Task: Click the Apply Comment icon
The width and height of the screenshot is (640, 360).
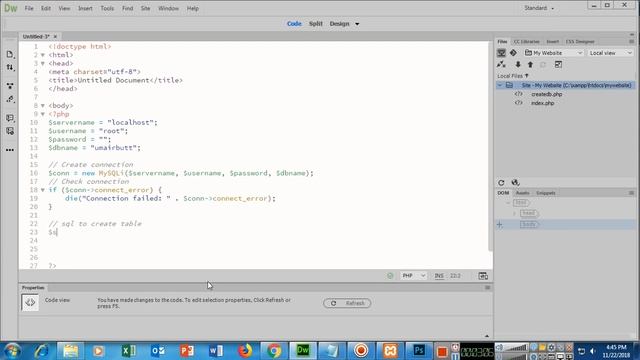Action: click(x=10, y=118)
